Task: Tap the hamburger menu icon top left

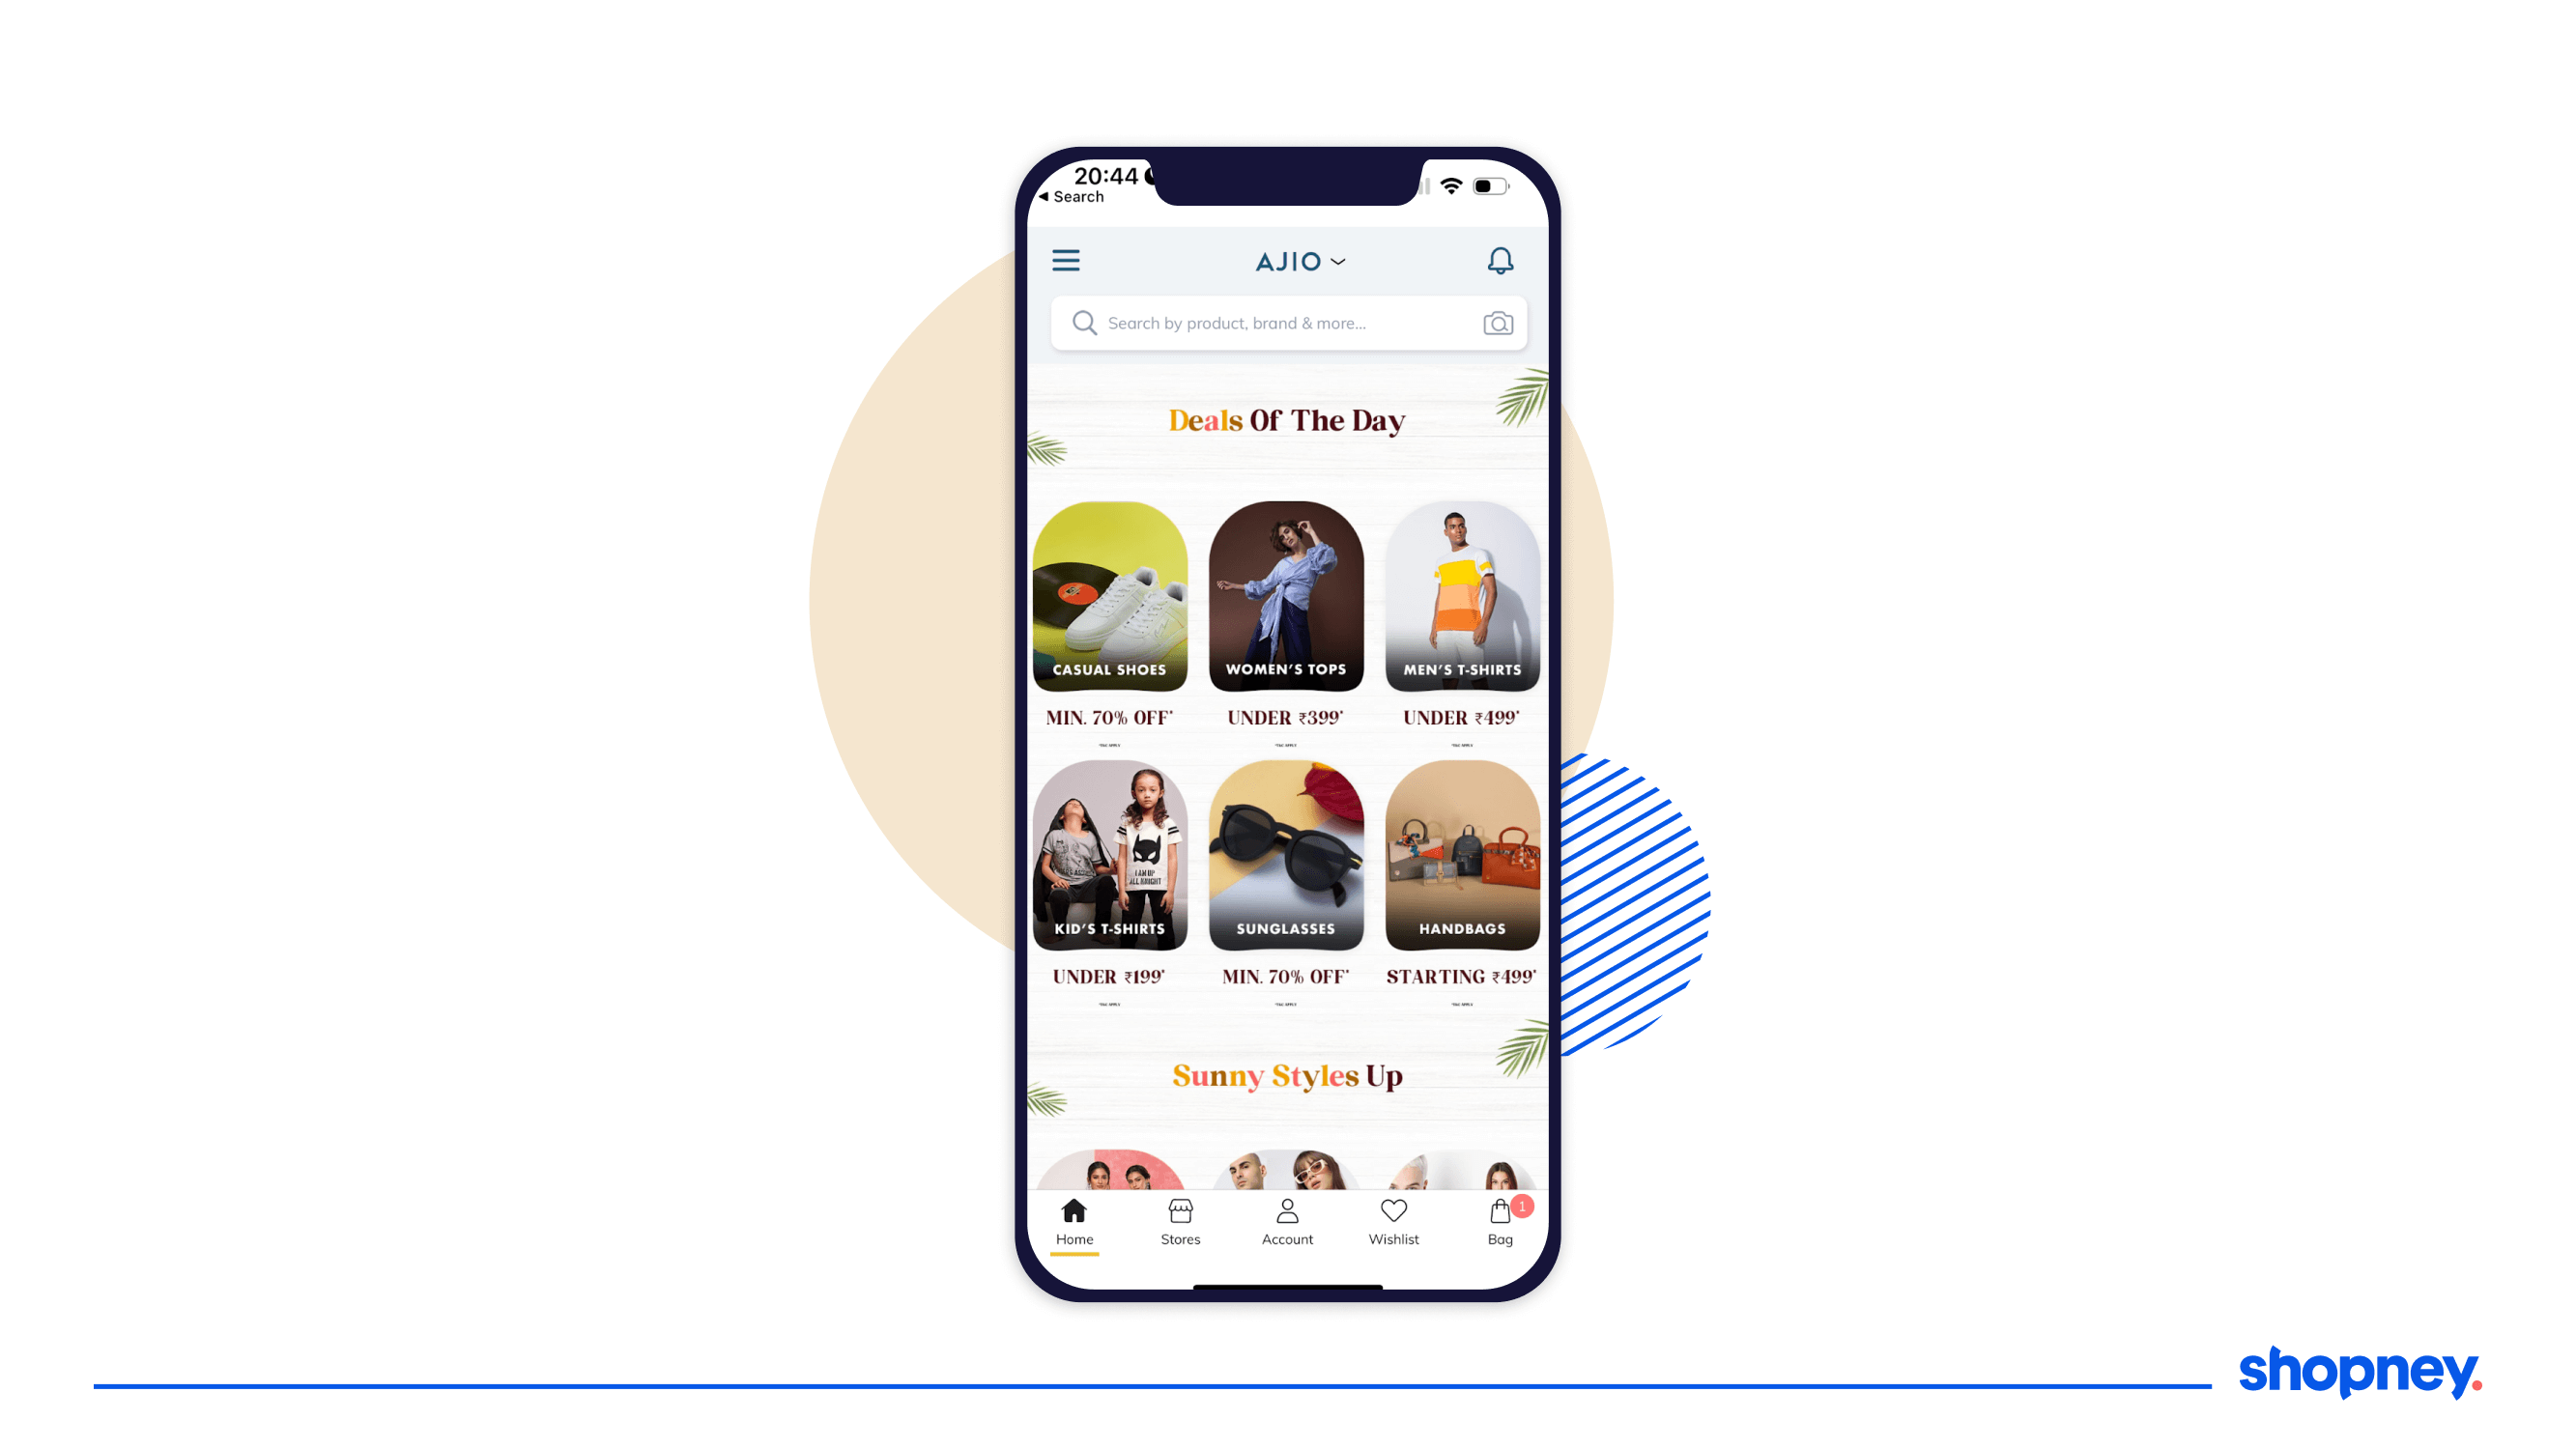Action: pyautogui.click(x=1065, y=260)
